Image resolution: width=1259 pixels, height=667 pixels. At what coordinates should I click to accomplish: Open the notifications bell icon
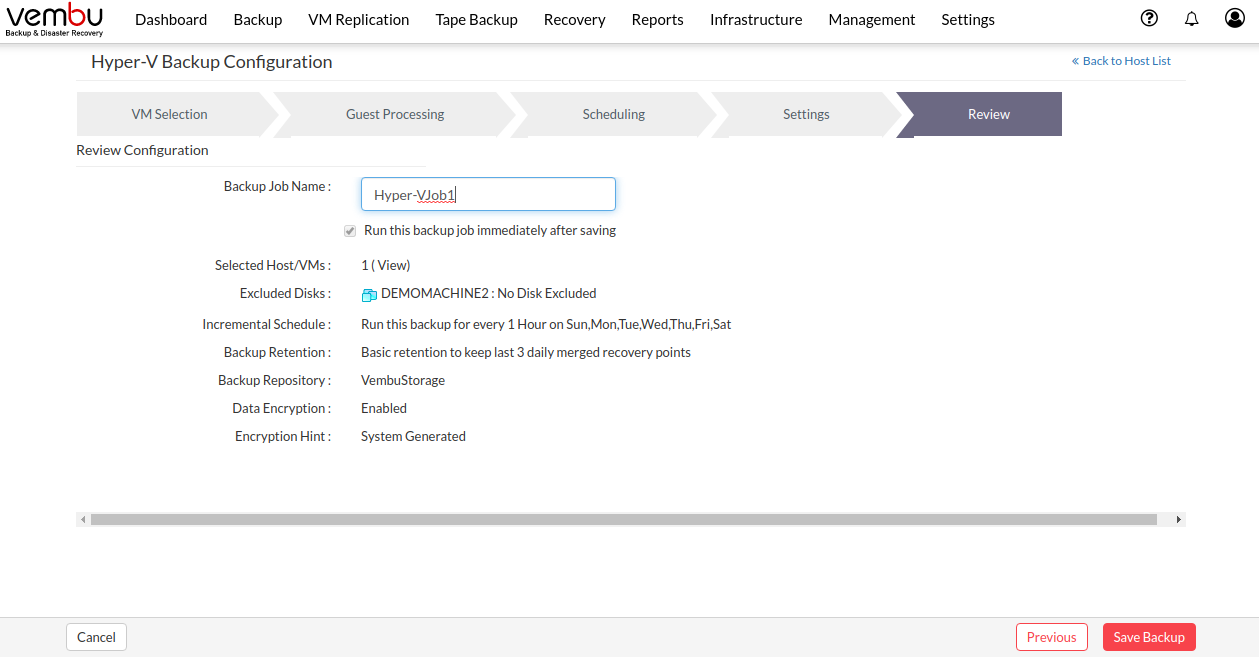pos(1191,18)
